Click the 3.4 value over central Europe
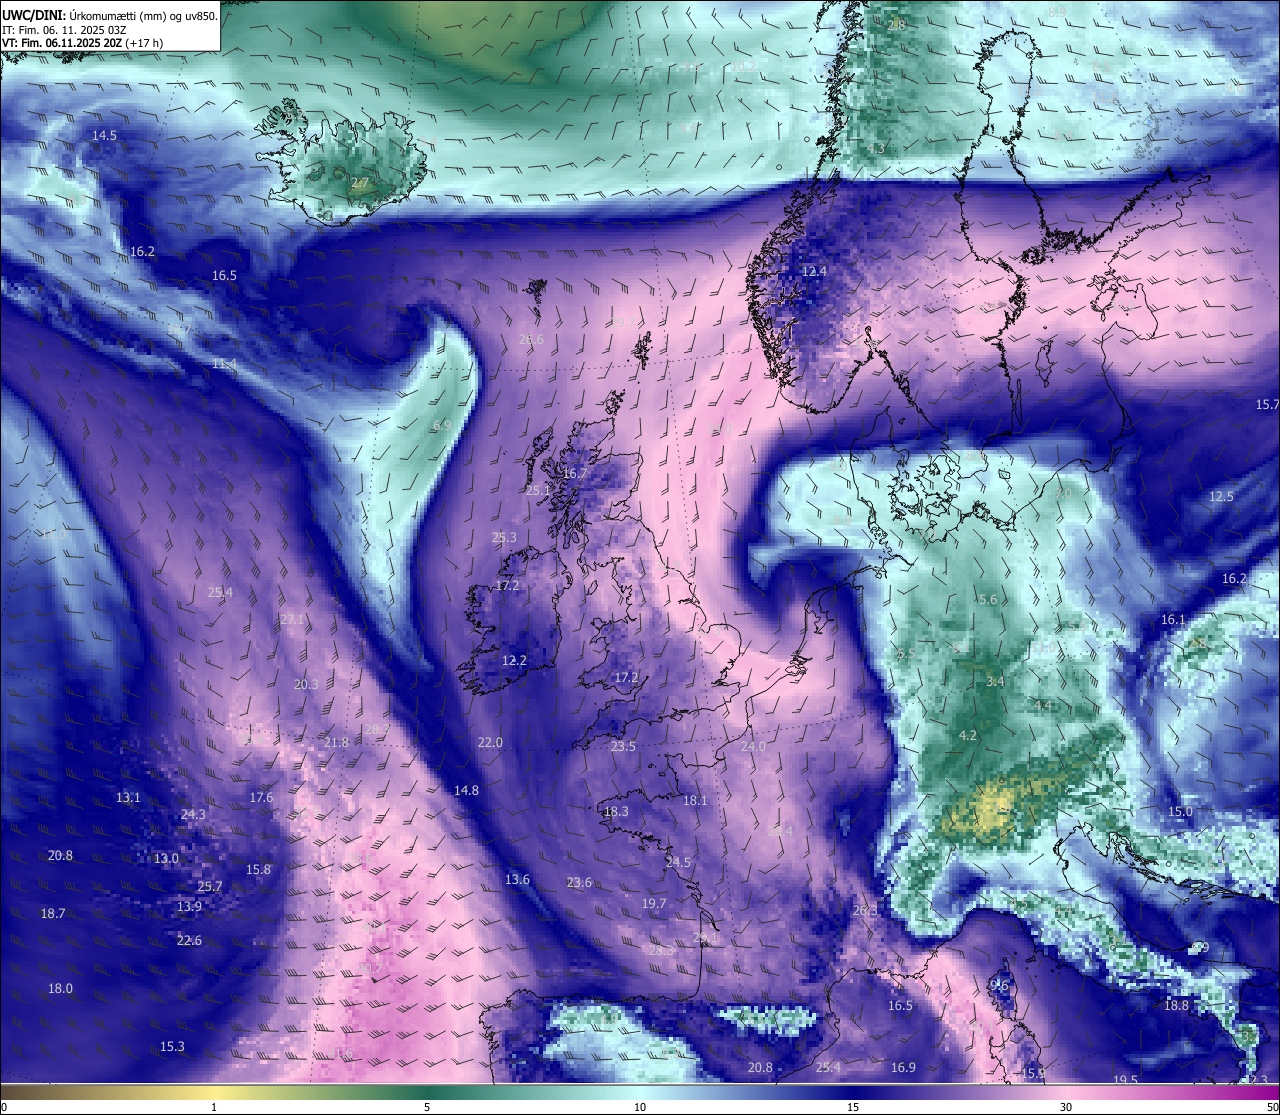 tap(995, 682)
